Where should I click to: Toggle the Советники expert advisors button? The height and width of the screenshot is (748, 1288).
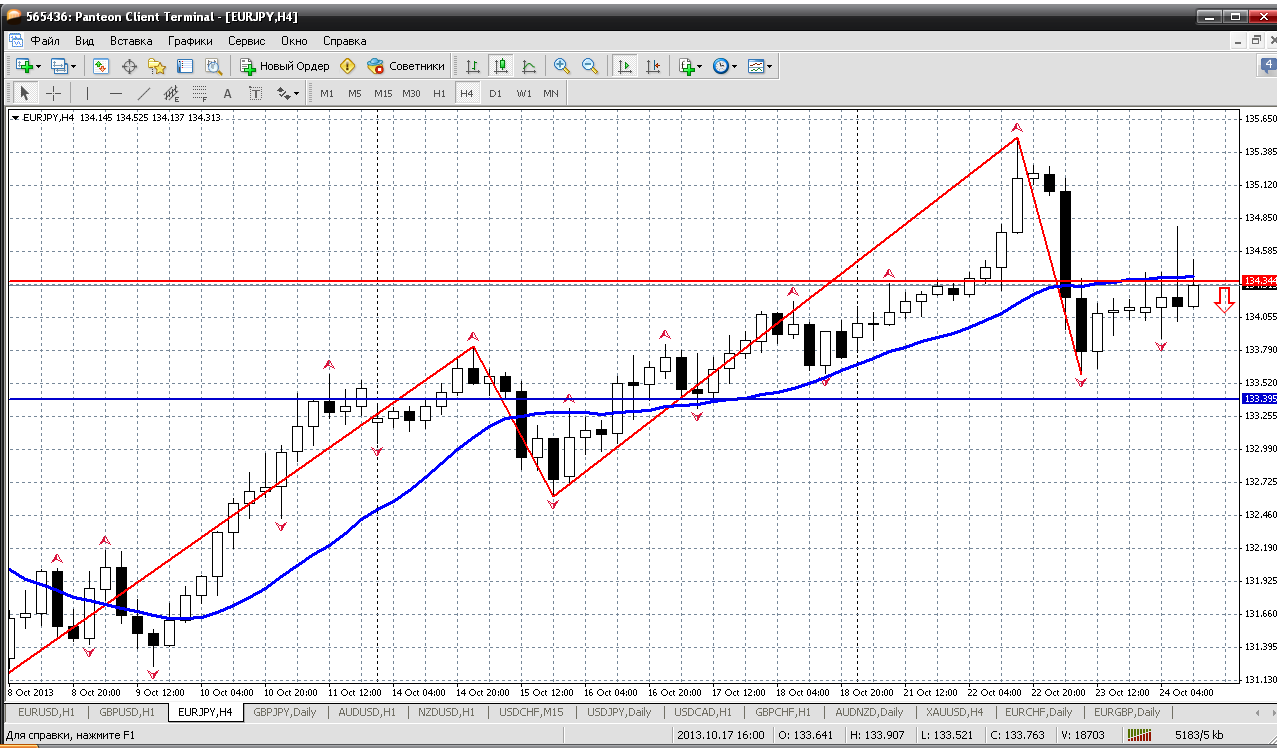pos(406,66)
